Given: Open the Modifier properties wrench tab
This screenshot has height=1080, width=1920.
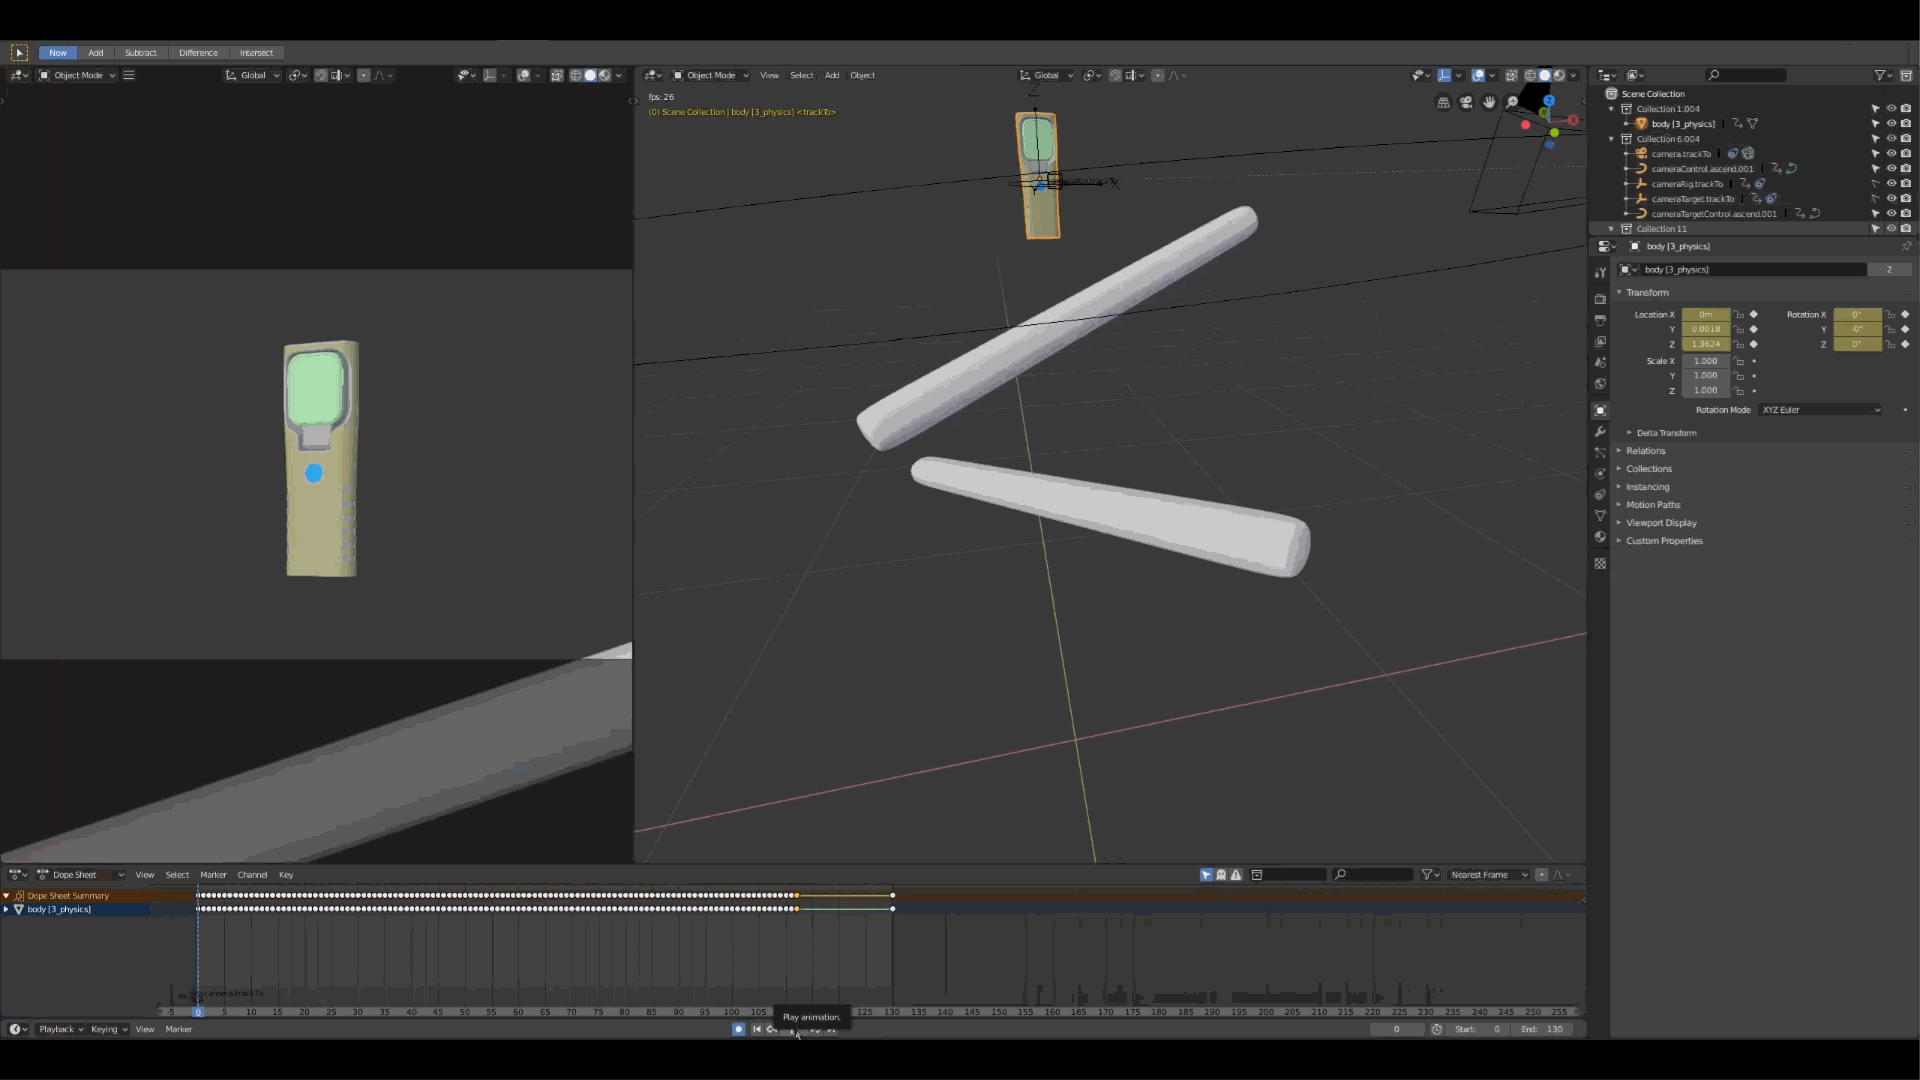Looking at the screenshot, I should 1600,432.
